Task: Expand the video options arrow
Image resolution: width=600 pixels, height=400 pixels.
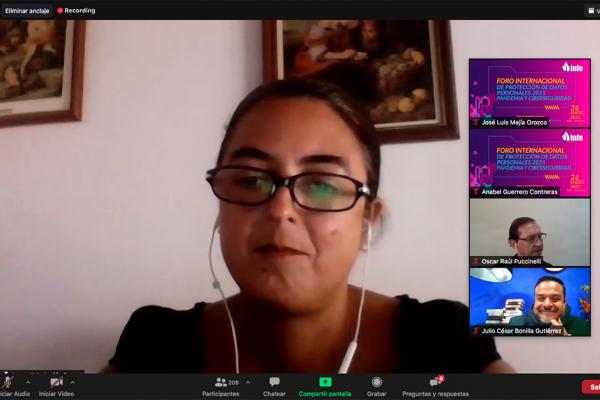Action: coord(73,382)
